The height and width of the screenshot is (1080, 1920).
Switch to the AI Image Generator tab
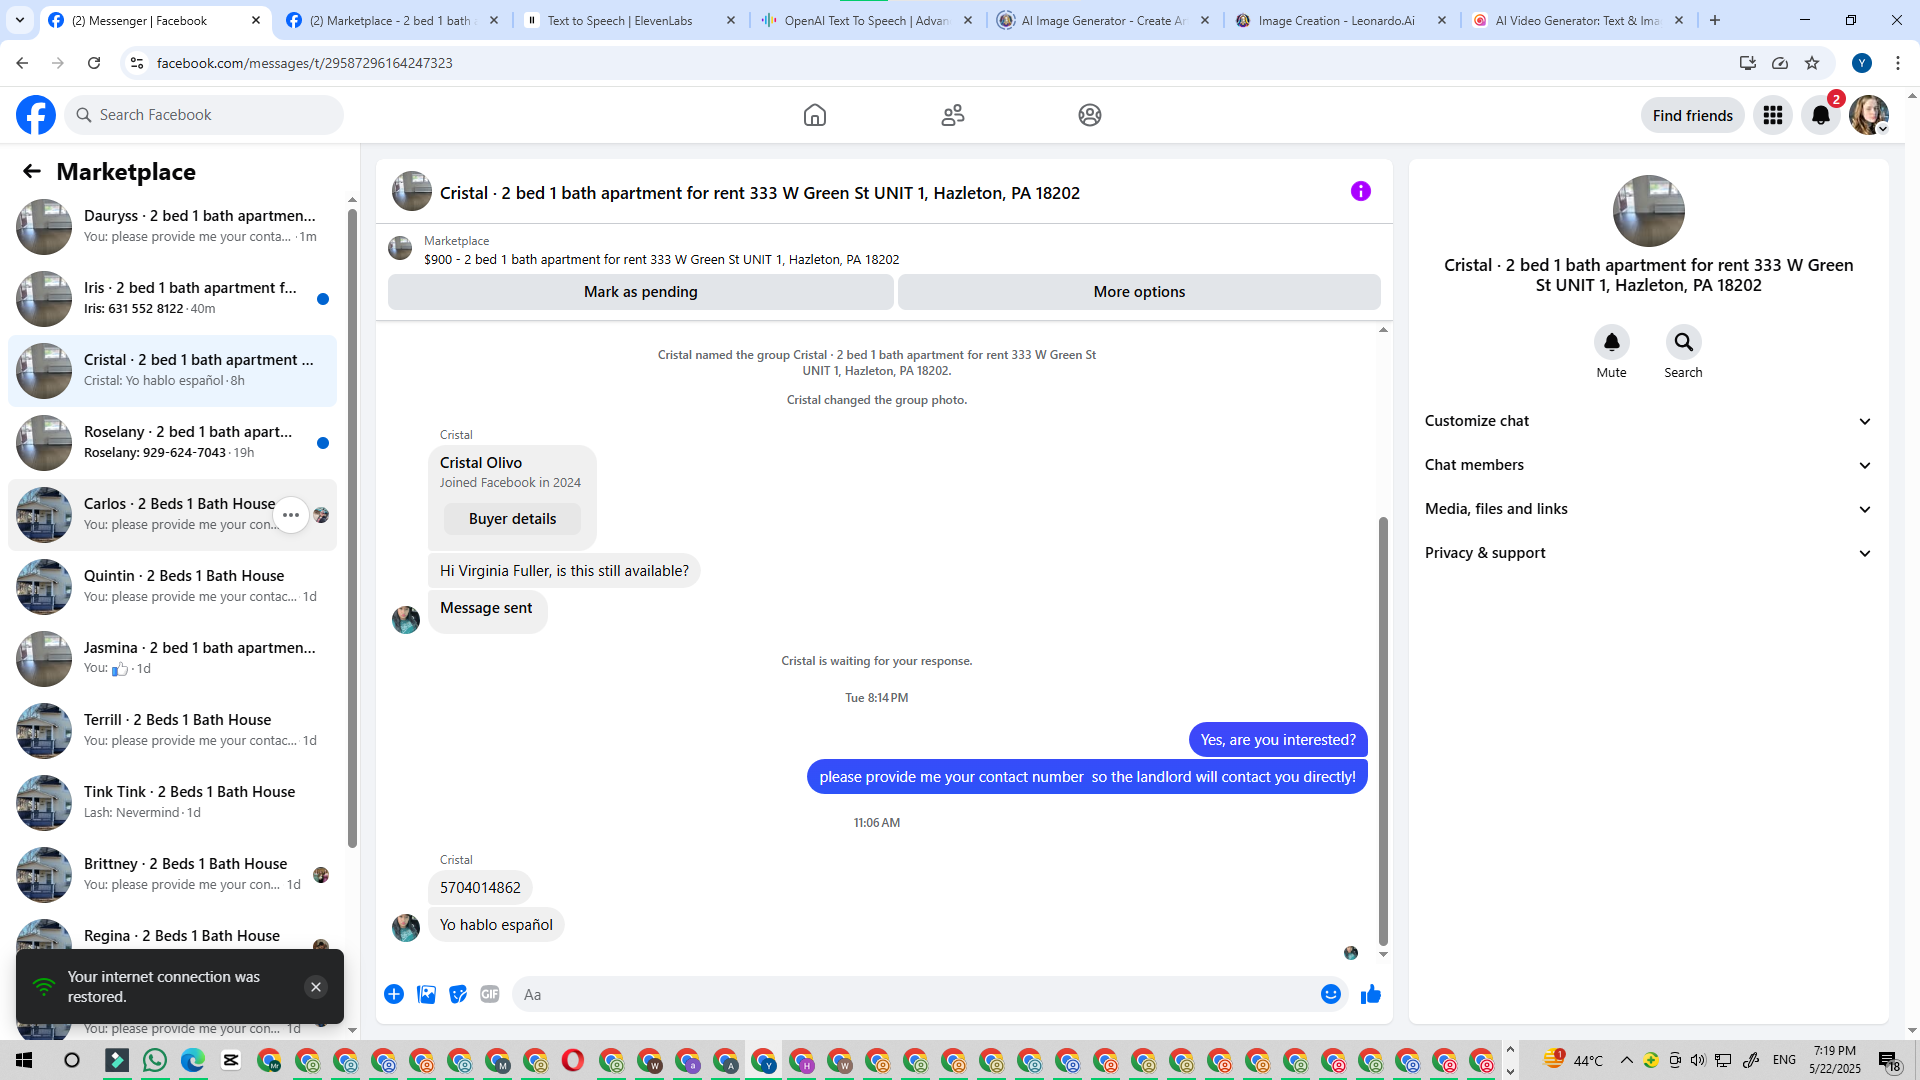coord(1103,20)
